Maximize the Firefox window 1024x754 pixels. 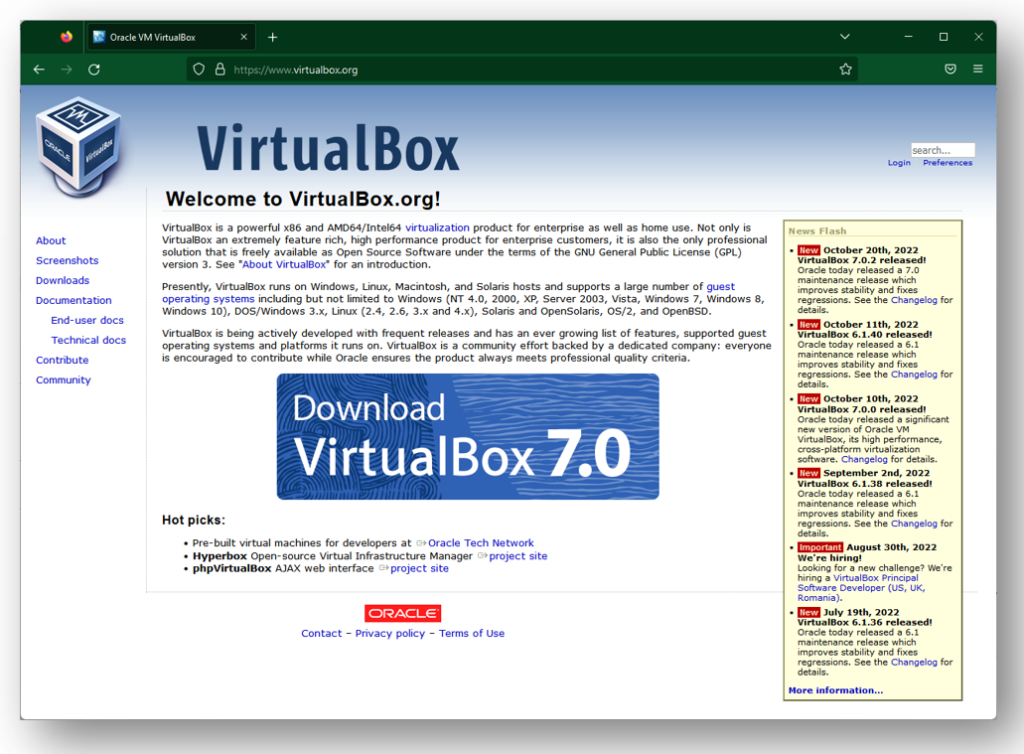point(943,37)
